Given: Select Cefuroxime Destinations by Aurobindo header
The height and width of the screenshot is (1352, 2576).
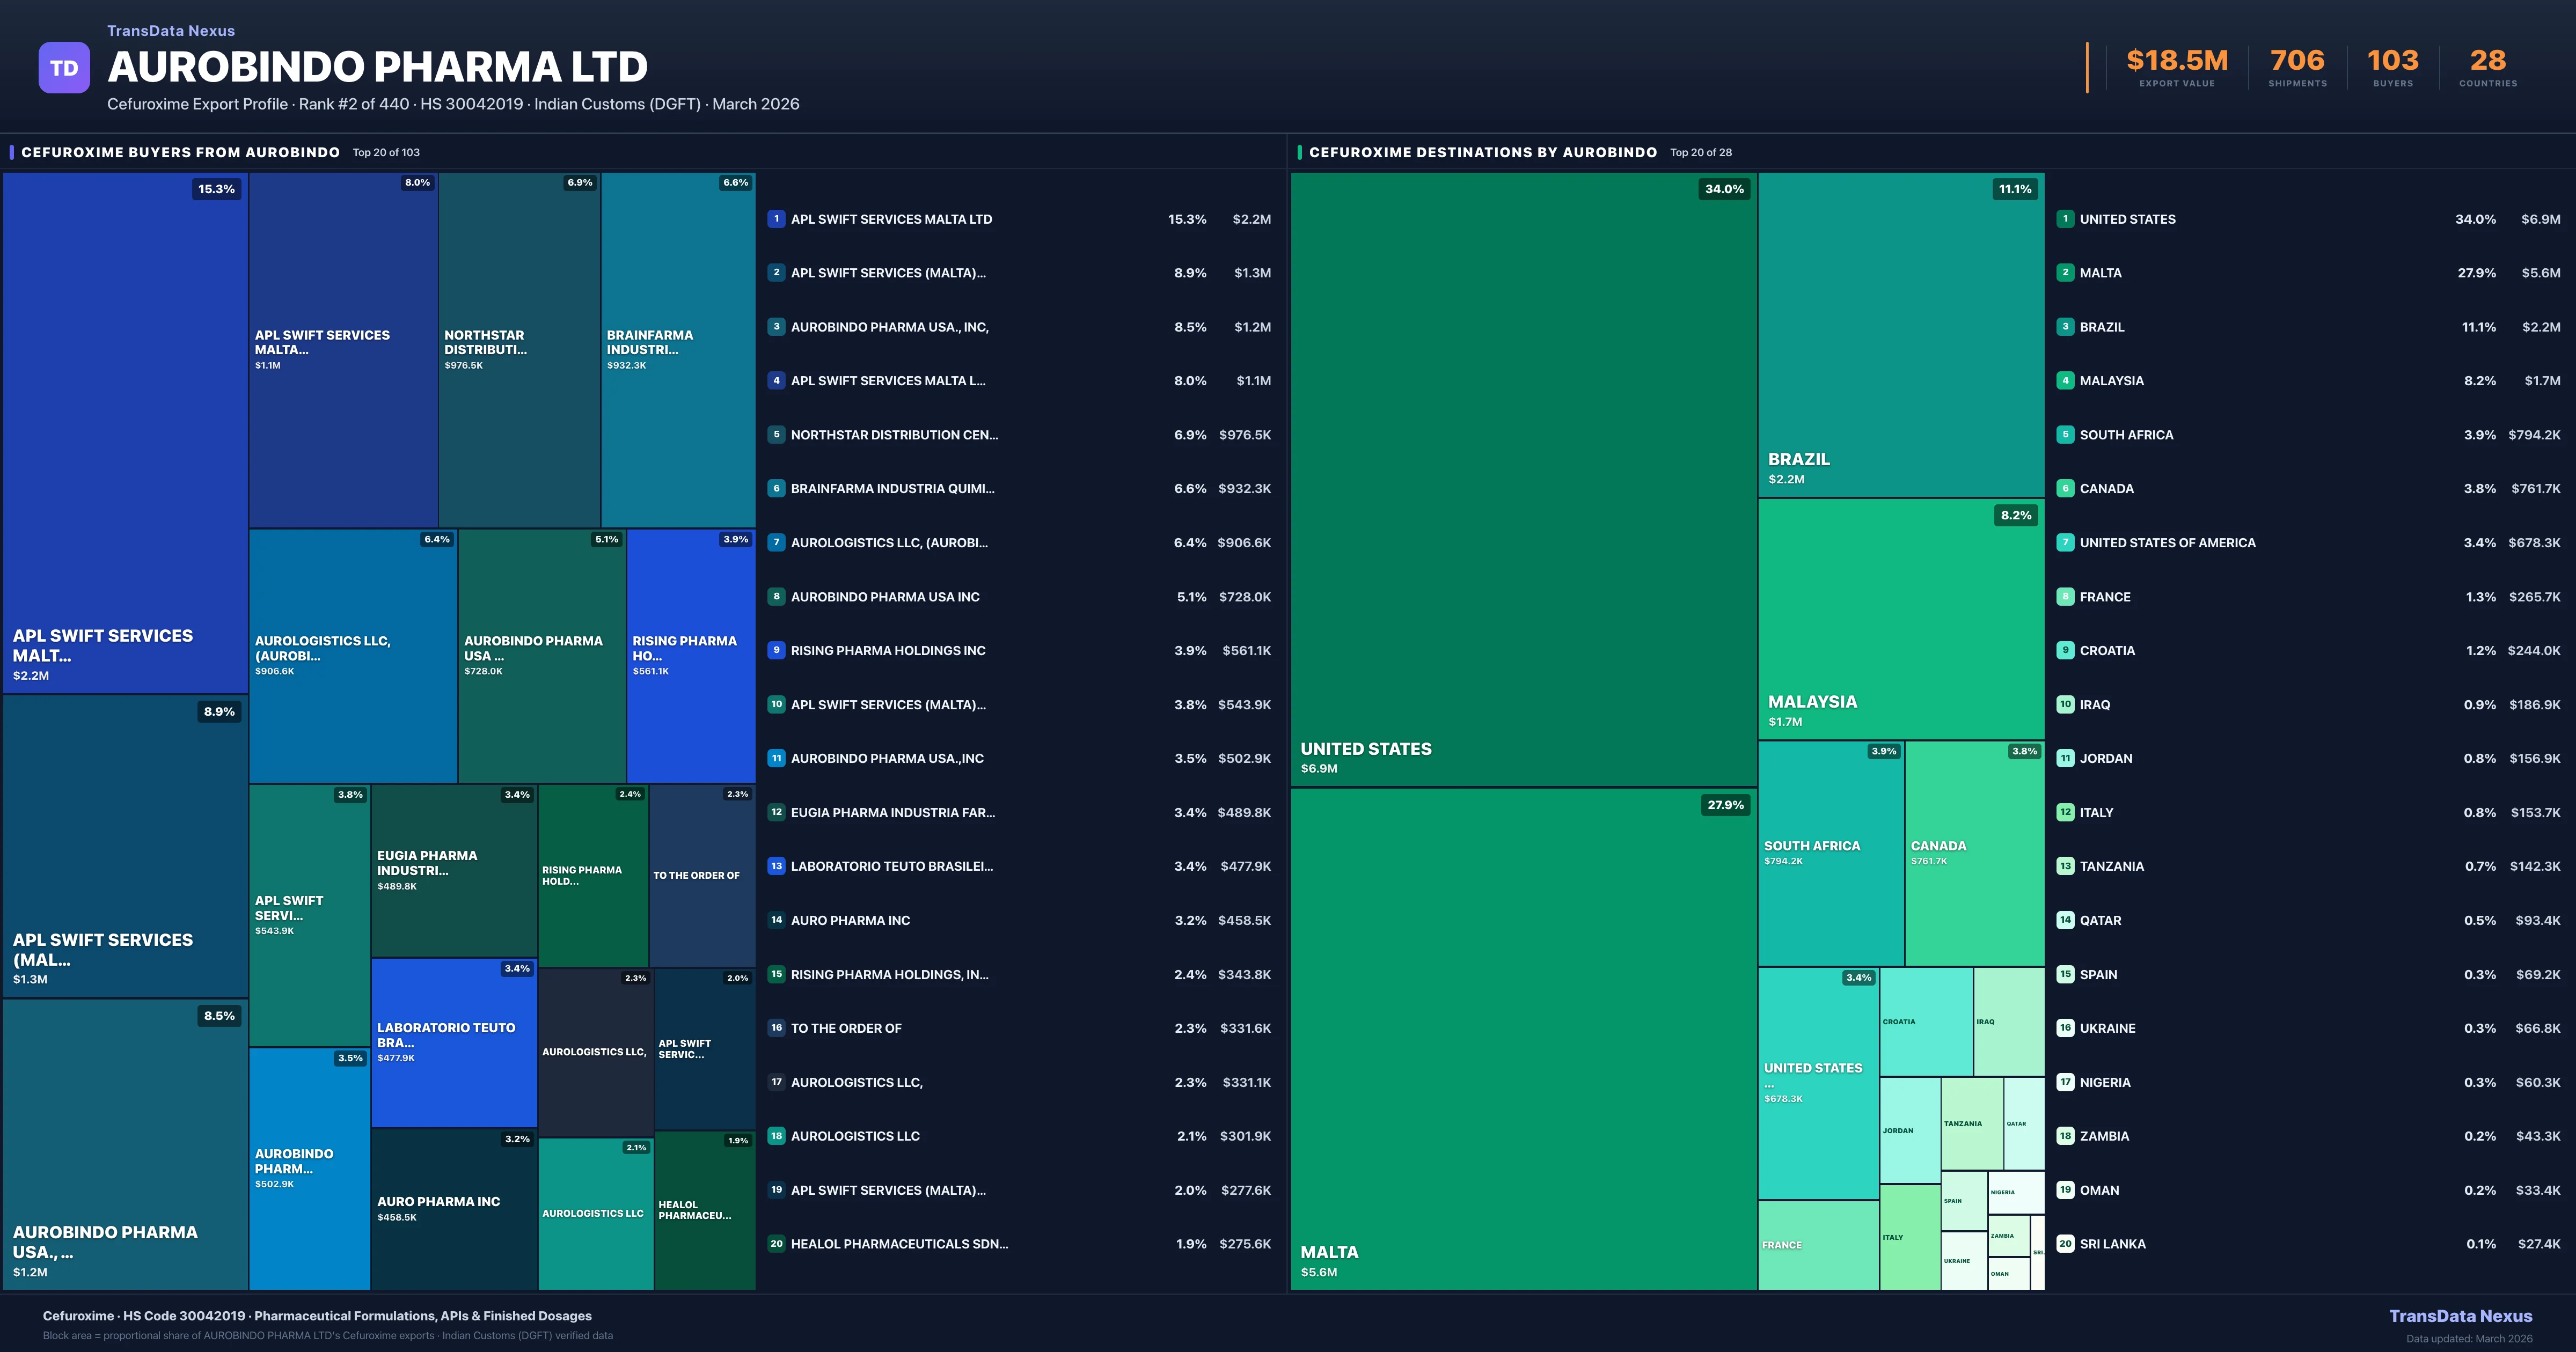Looking at the screenshot, I should point(1482,152).
